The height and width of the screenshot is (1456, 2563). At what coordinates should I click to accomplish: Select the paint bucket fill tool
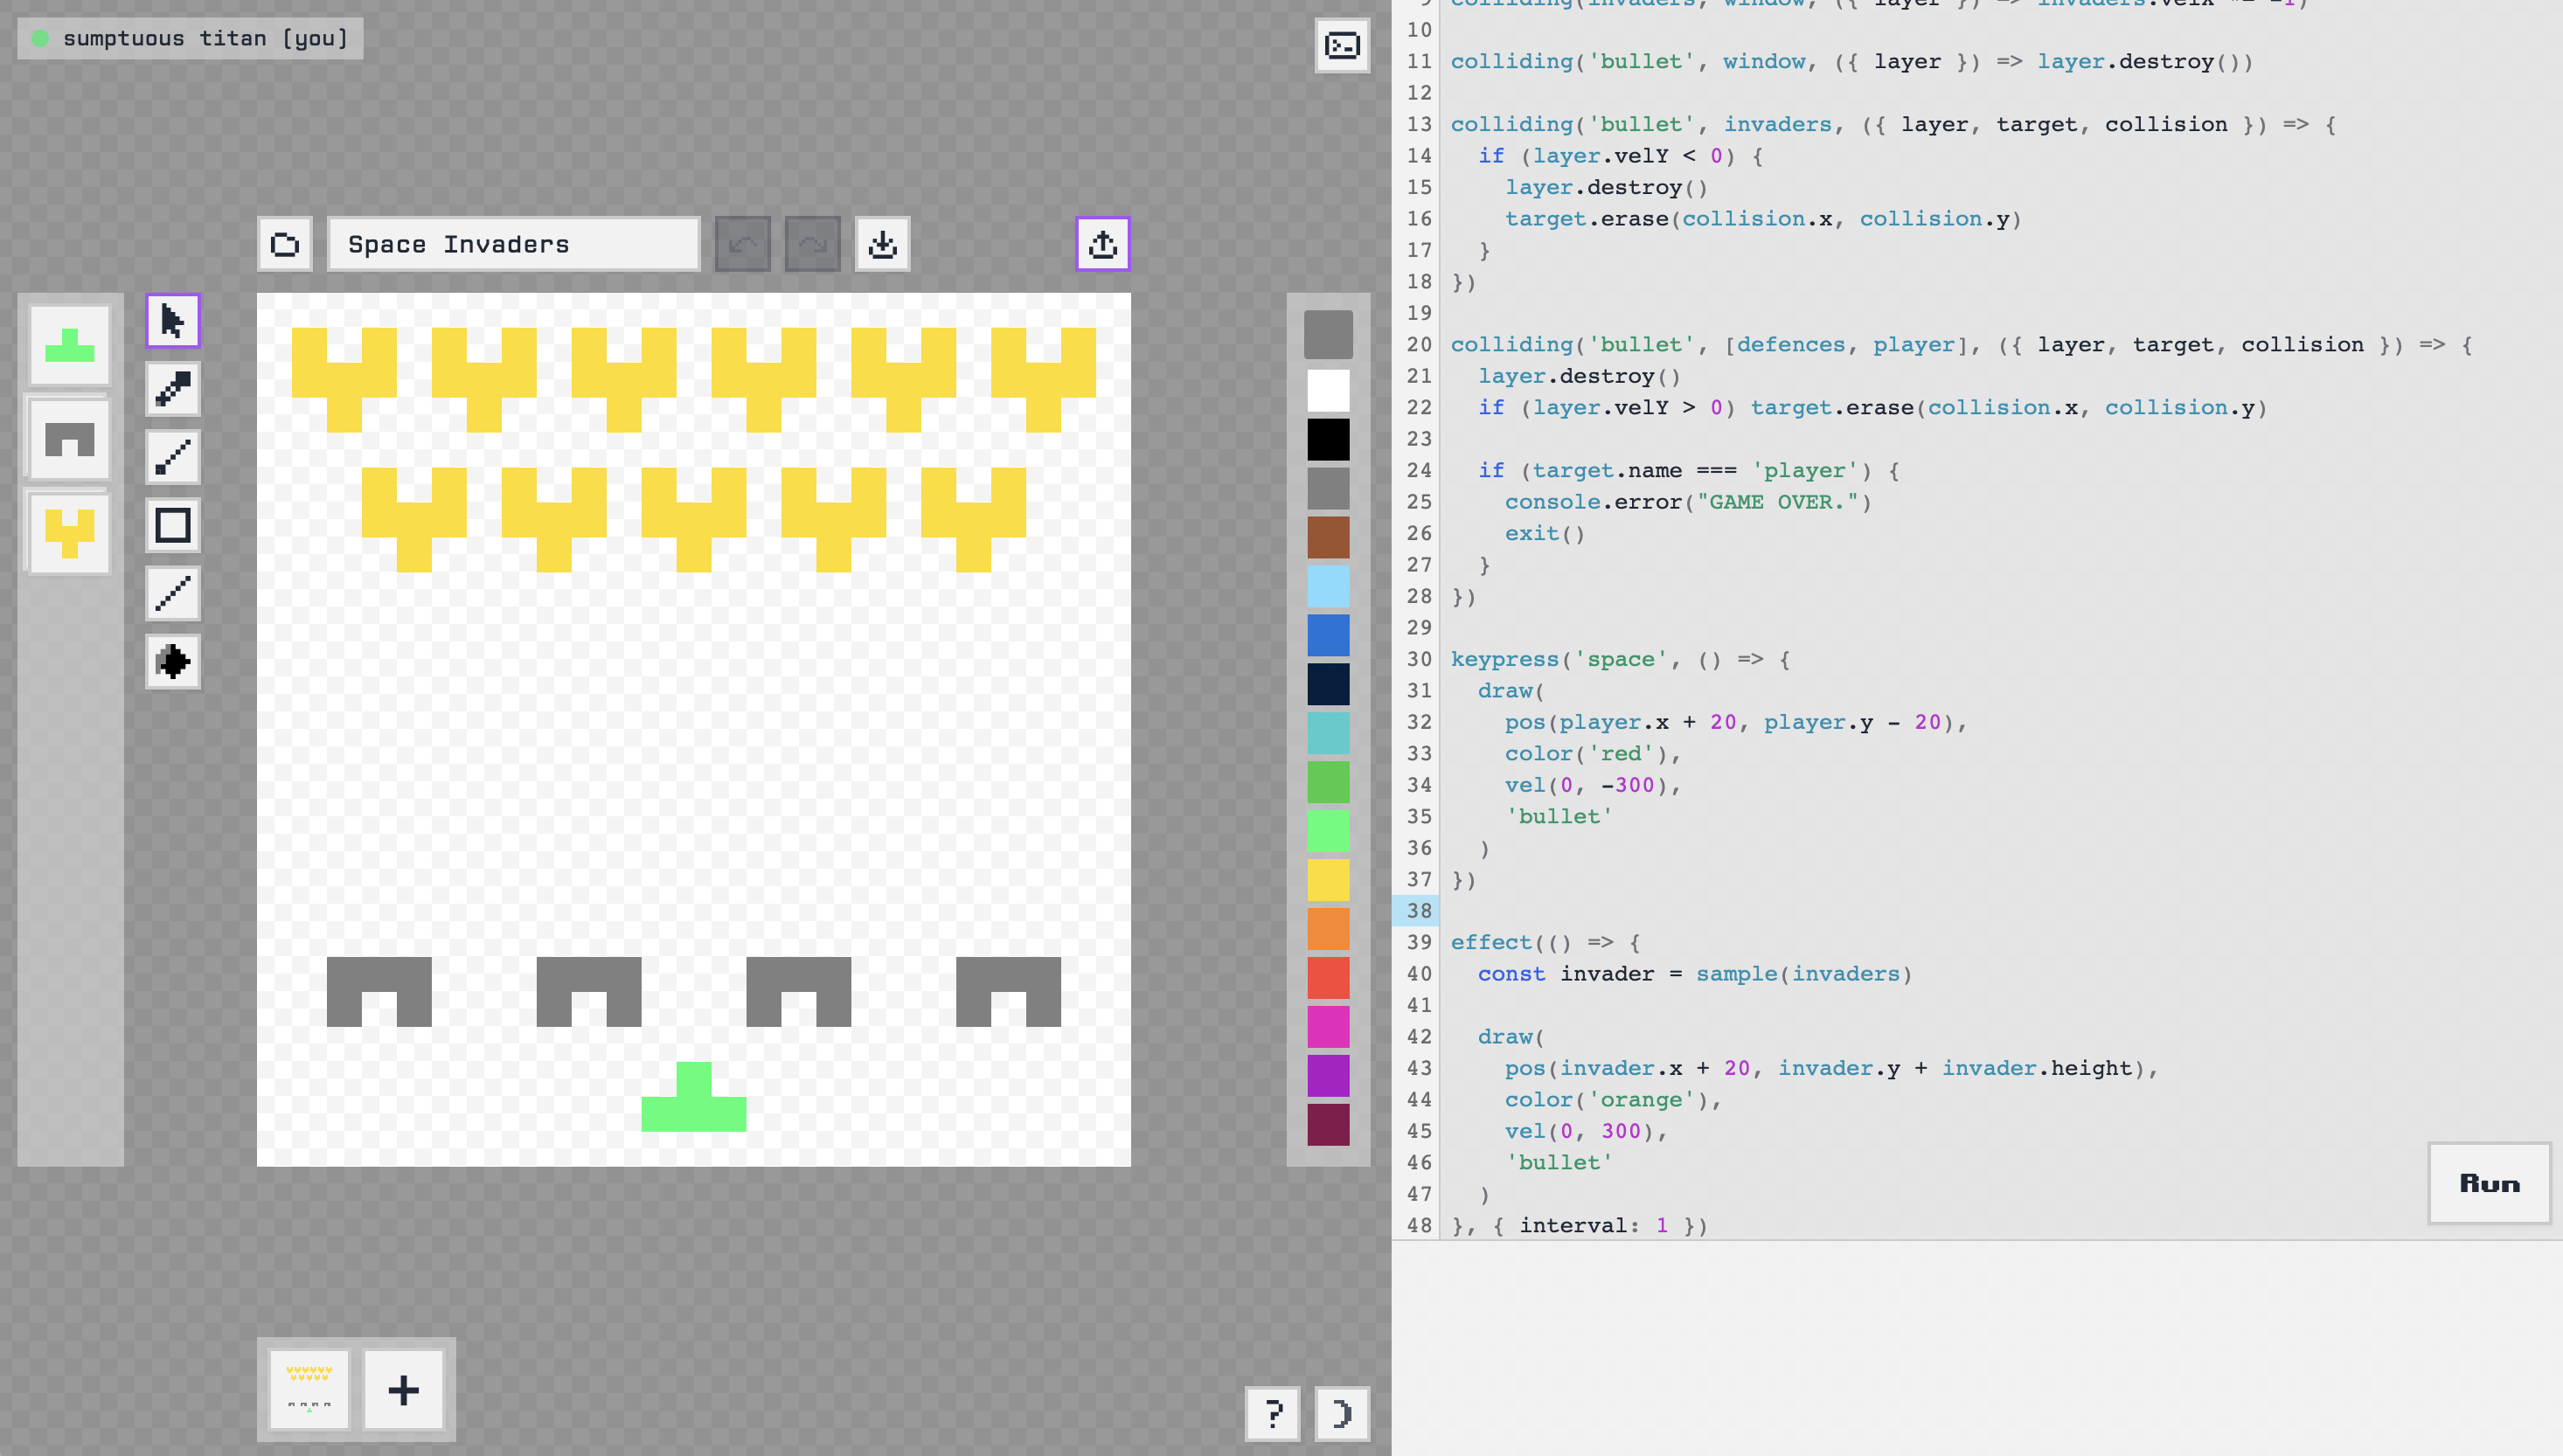[173, 661]
